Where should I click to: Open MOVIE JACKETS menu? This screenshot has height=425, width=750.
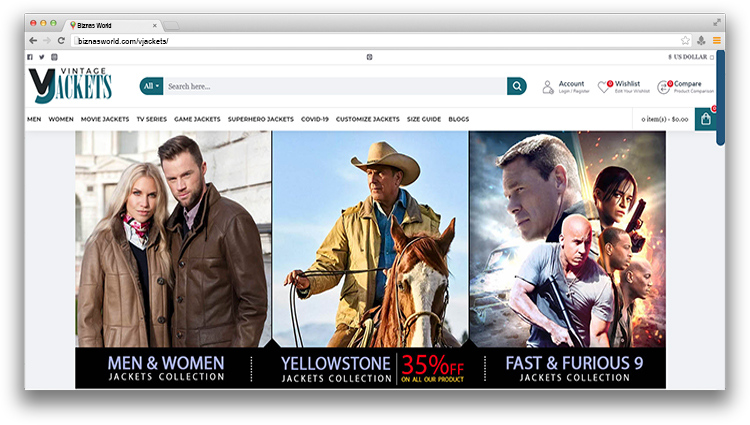click(105, 119)
